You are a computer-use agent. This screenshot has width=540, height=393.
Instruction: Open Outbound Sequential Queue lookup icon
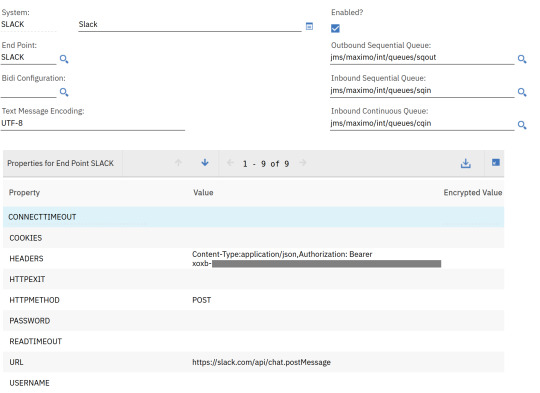(522, 59)
